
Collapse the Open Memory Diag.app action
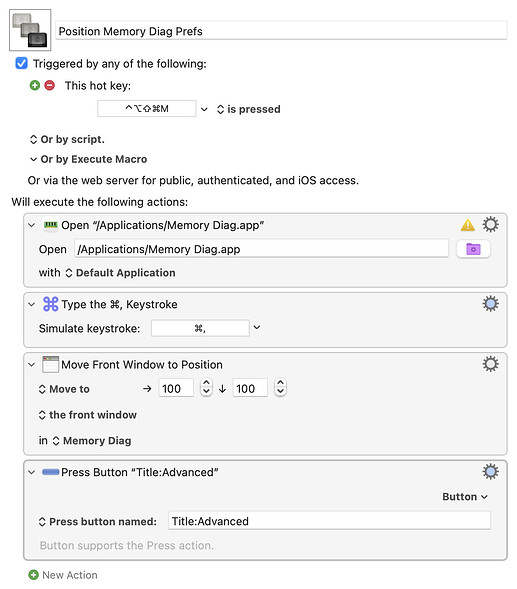point(32,225)
